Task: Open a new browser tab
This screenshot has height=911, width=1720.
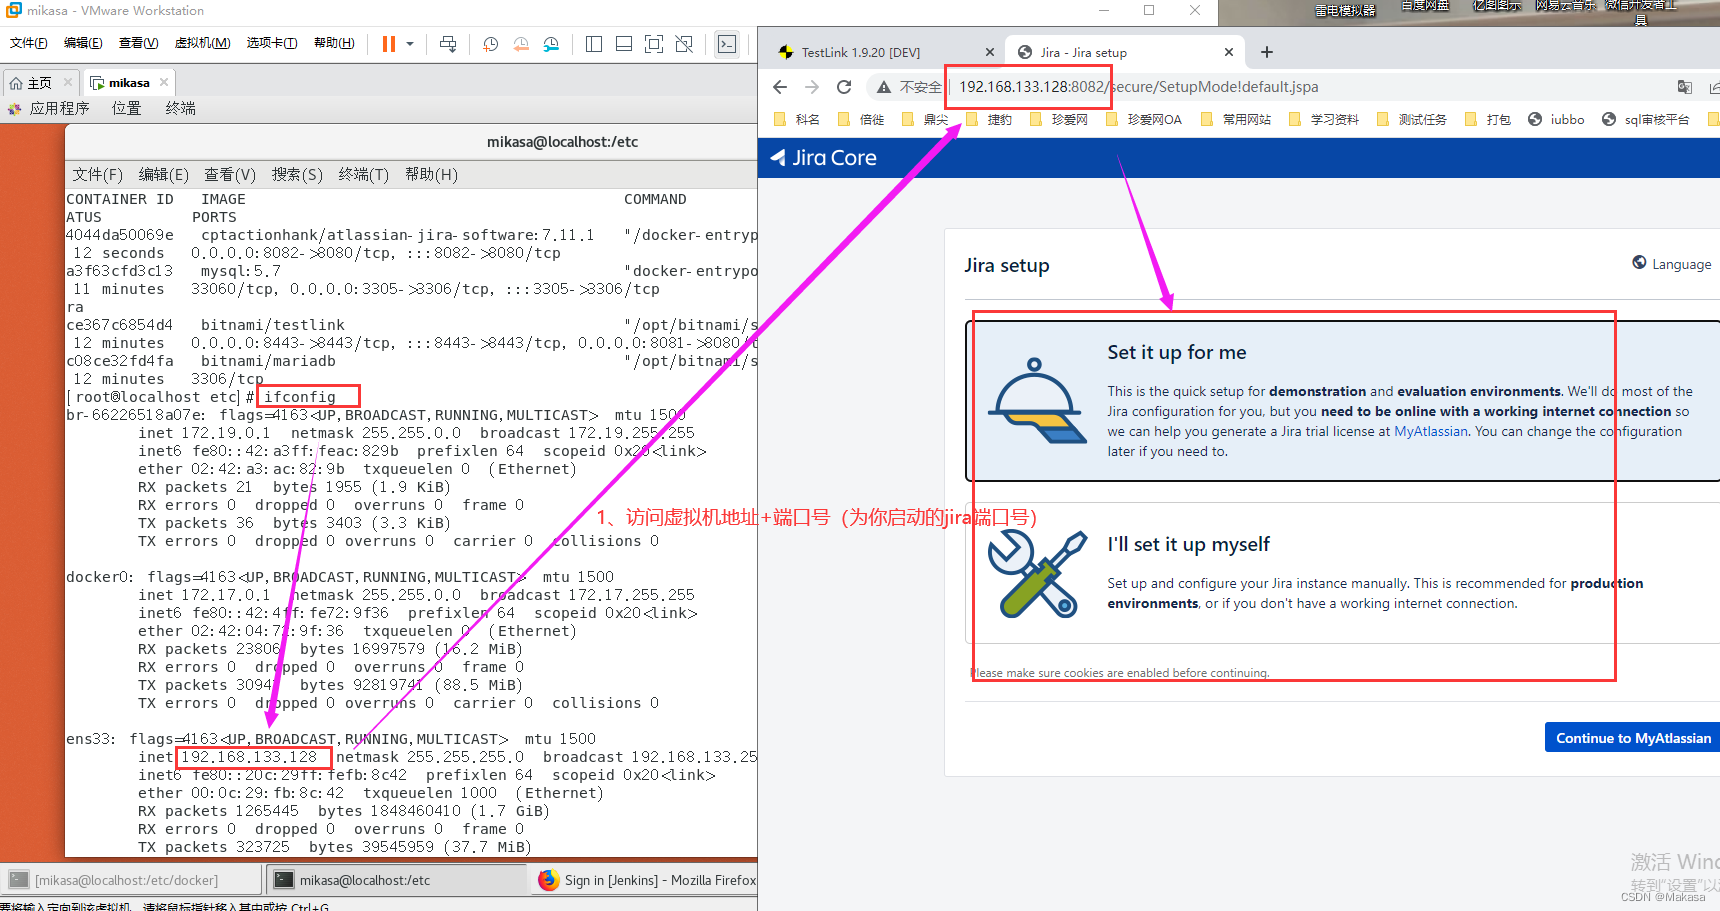Action: [1267, 52]
